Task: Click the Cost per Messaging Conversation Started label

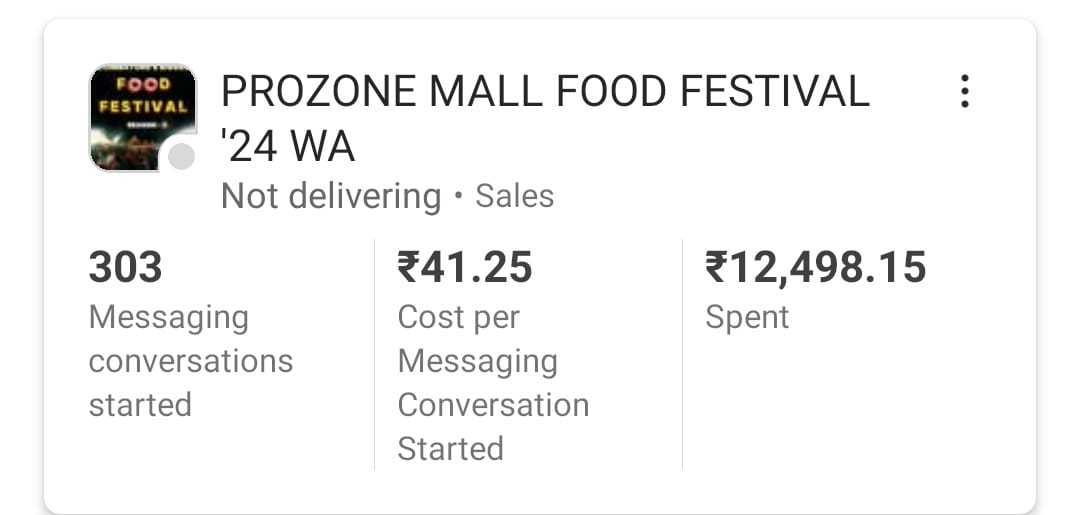Action: (492, 382)
